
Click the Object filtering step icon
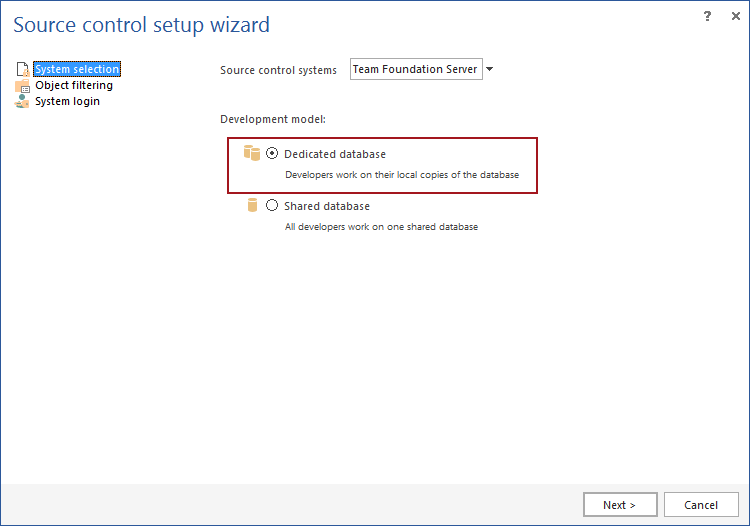(x=22, y=86)
